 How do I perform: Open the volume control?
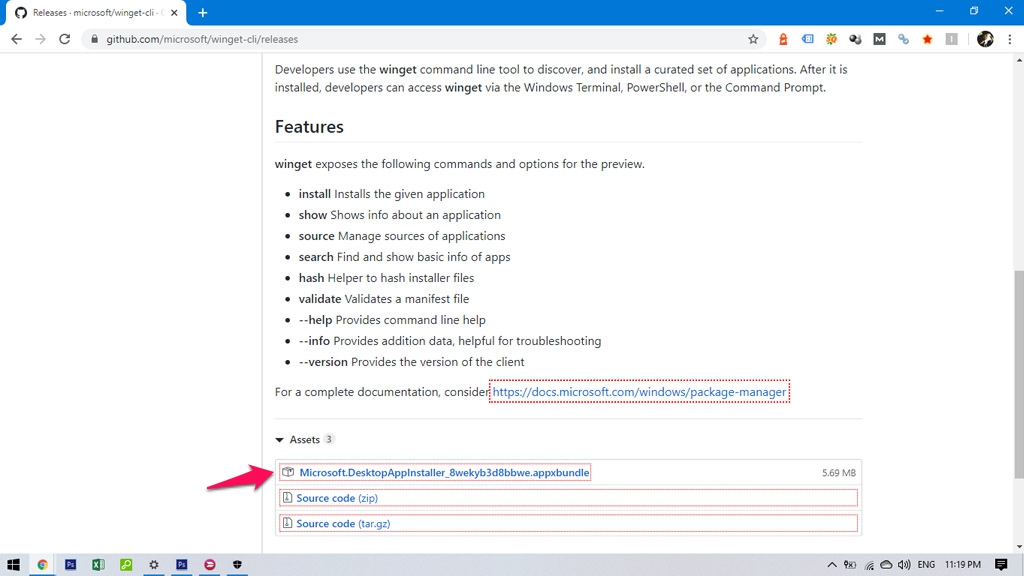point(904,564)
